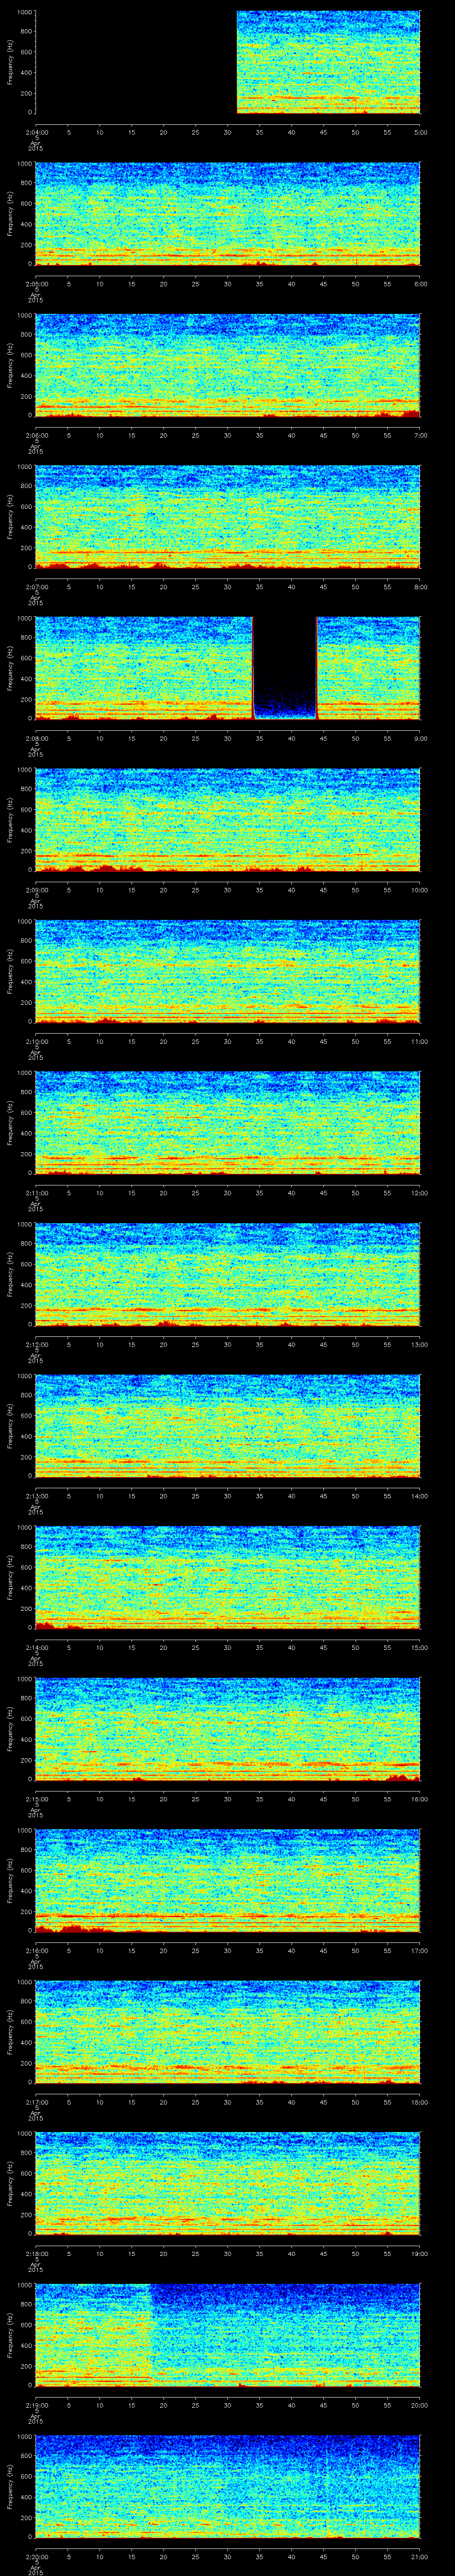Click the spectrogram panel starting at 2:04:00
Screen dimensions: 455x2576
tap(228, 62)
